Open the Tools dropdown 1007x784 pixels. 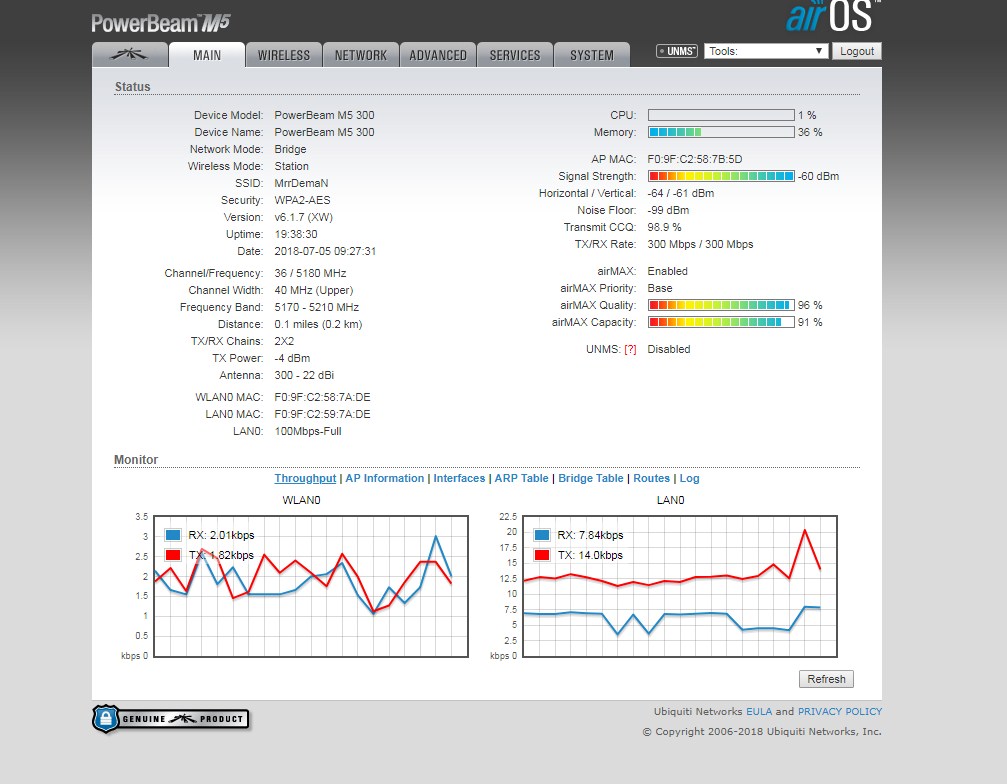[765, 51]
